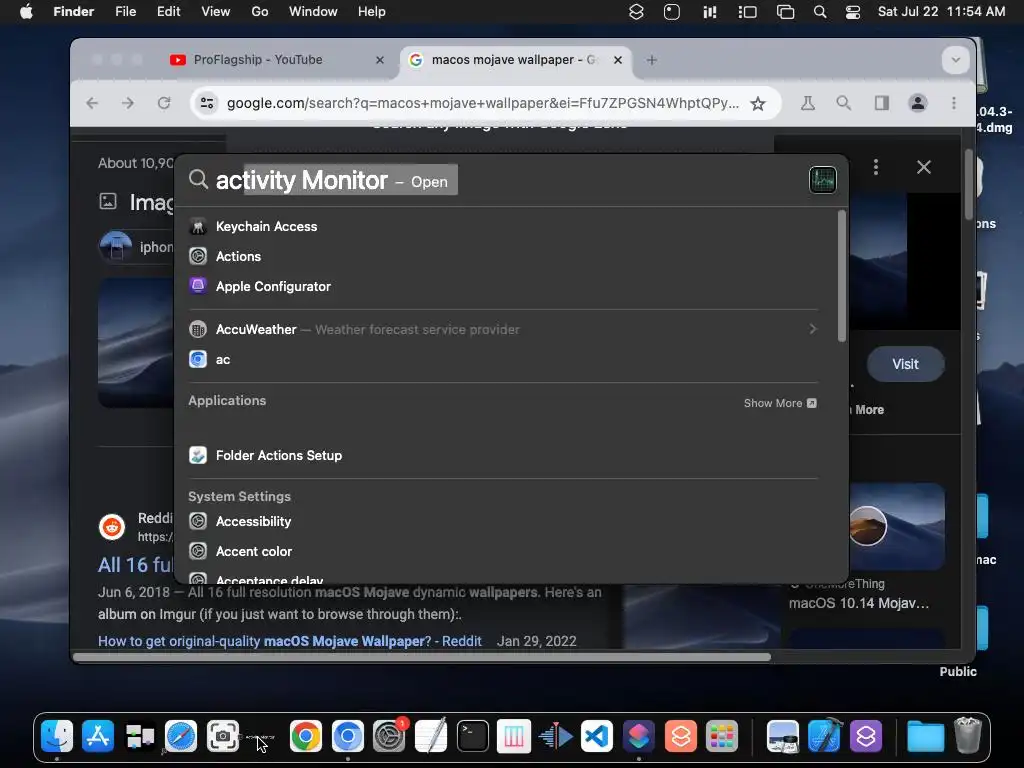Click the Activity Monitor icon in Spotlight
Image resolution: width=1024 pixels, height=768 pixels.
pyautogui.click(x=823, y=180)
